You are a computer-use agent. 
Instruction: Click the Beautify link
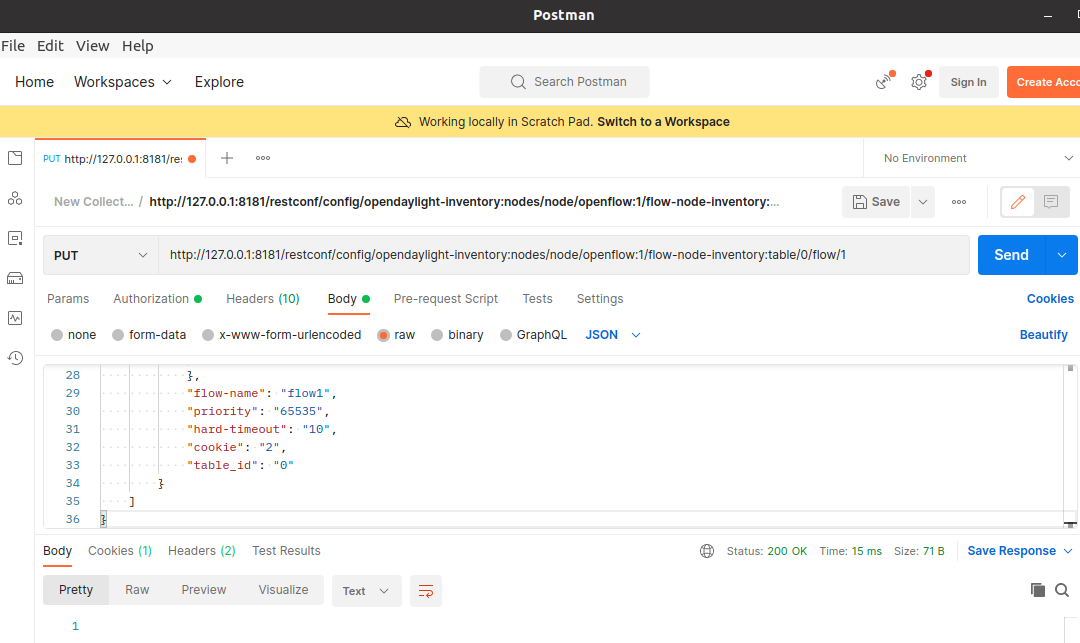[x=1043, y=335]
